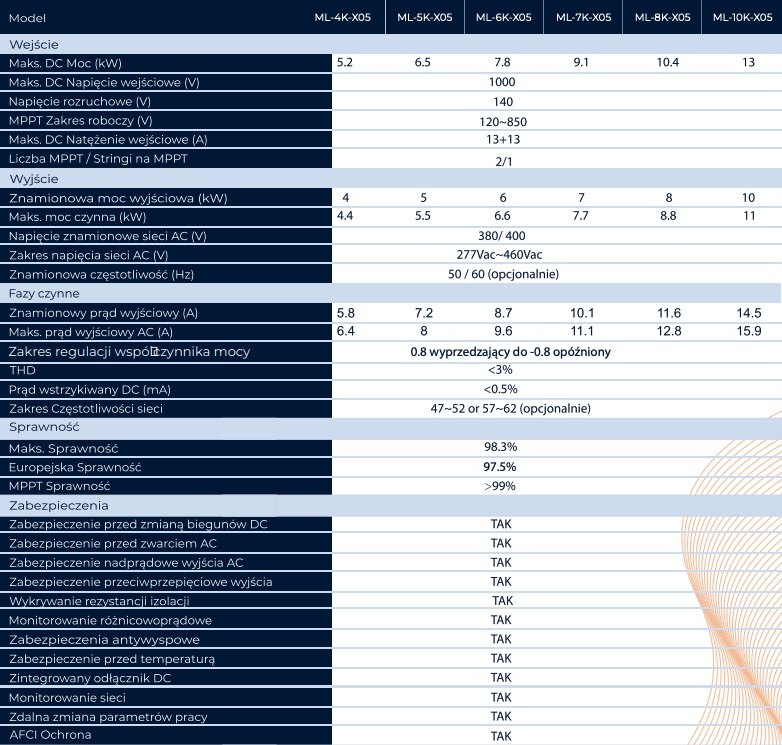Select the "Fazy czynne" section header

tap(44, 294)
